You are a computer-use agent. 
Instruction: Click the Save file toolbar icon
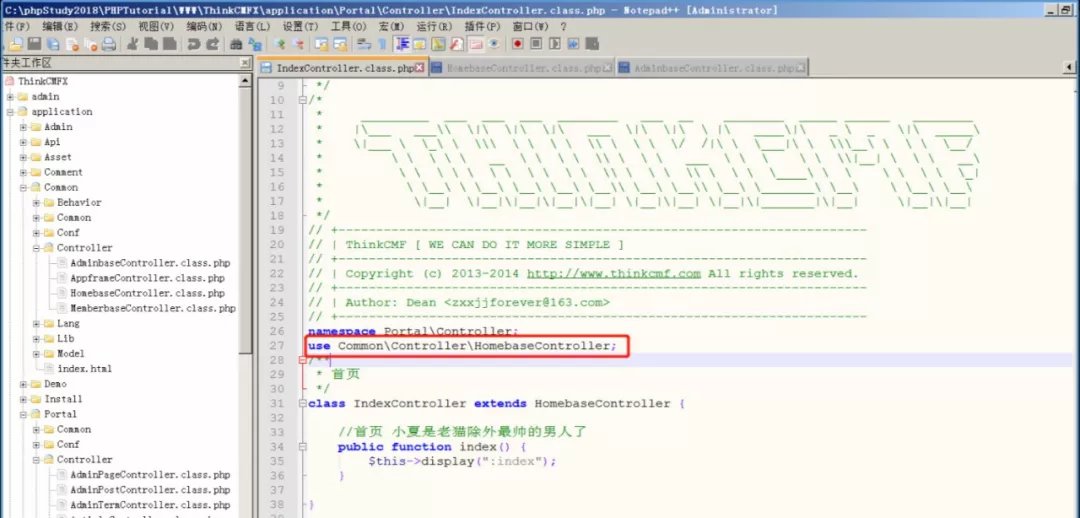[x=34, y=44]
